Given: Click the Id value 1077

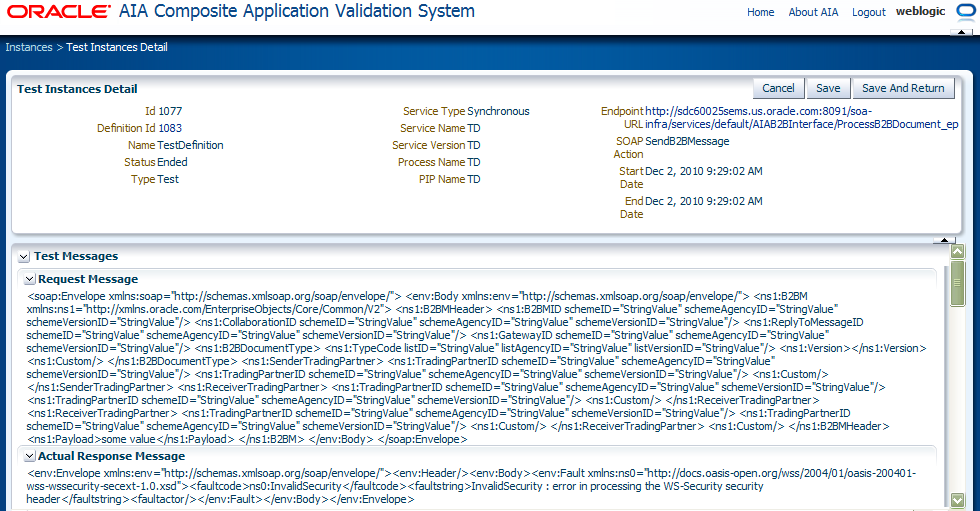Looking at the screenshot, I should point(170,111).
